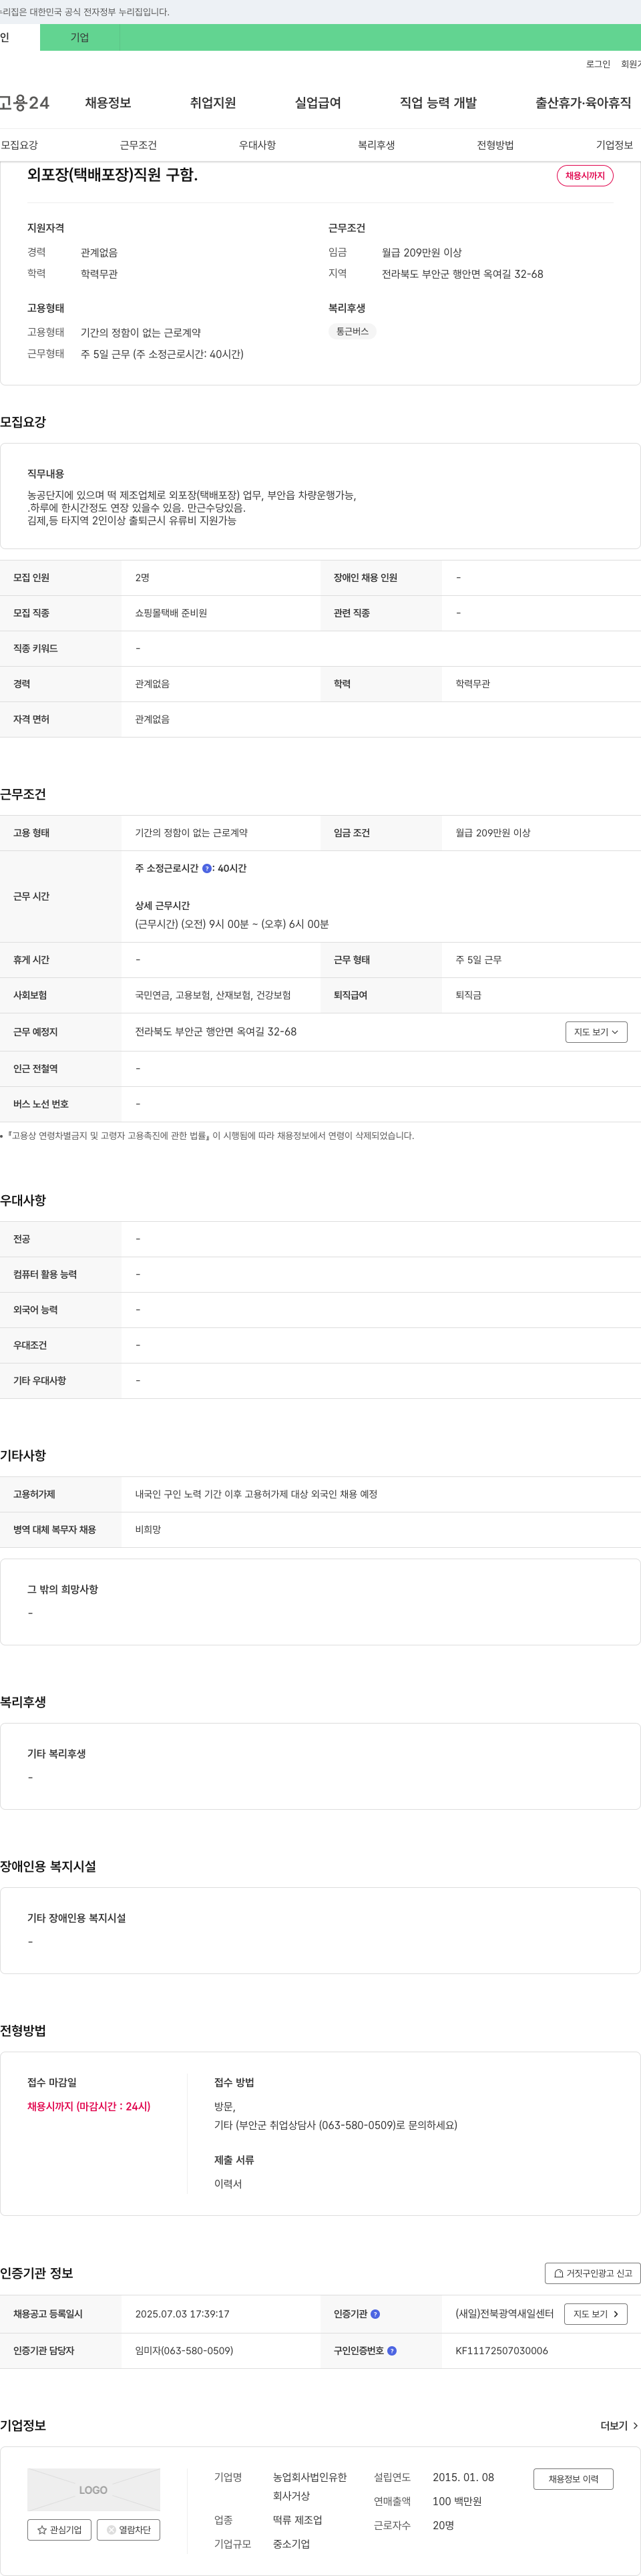641x2576 pixels.
Task: Open the 직업 능력 개발 menu
Action: [438, 103]
